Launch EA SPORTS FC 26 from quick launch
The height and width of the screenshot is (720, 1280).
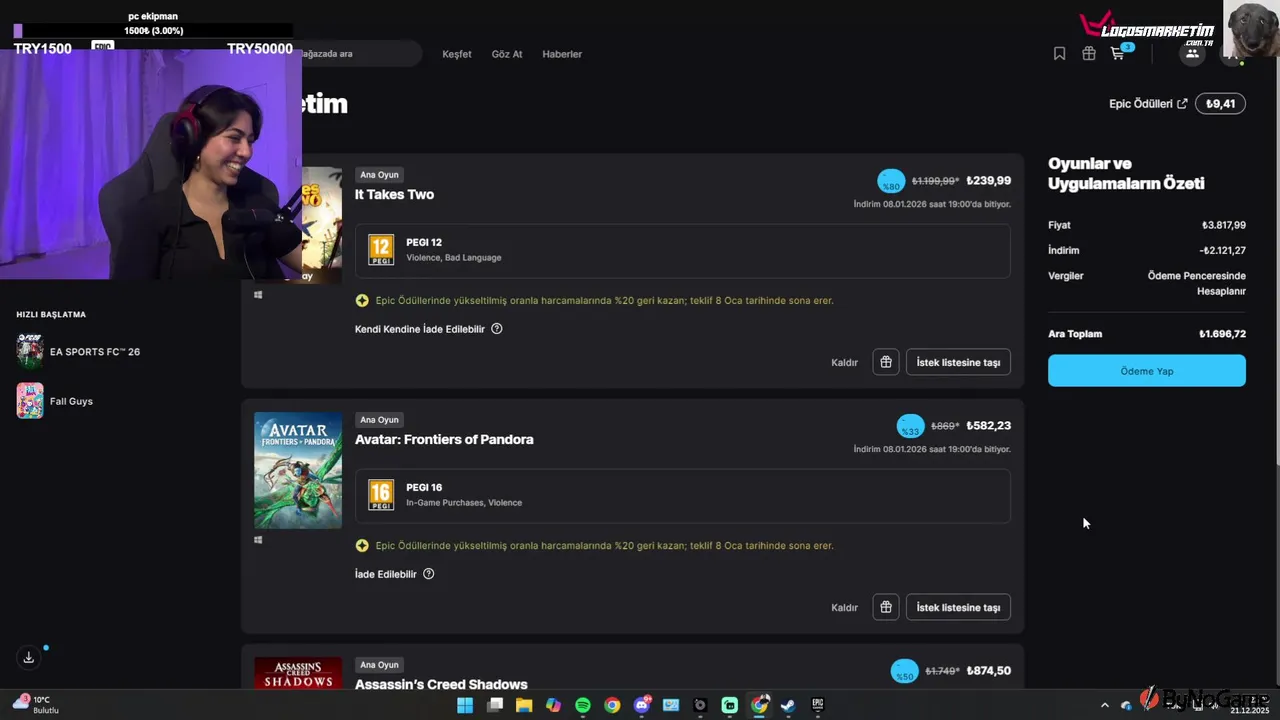coord(78,352)
